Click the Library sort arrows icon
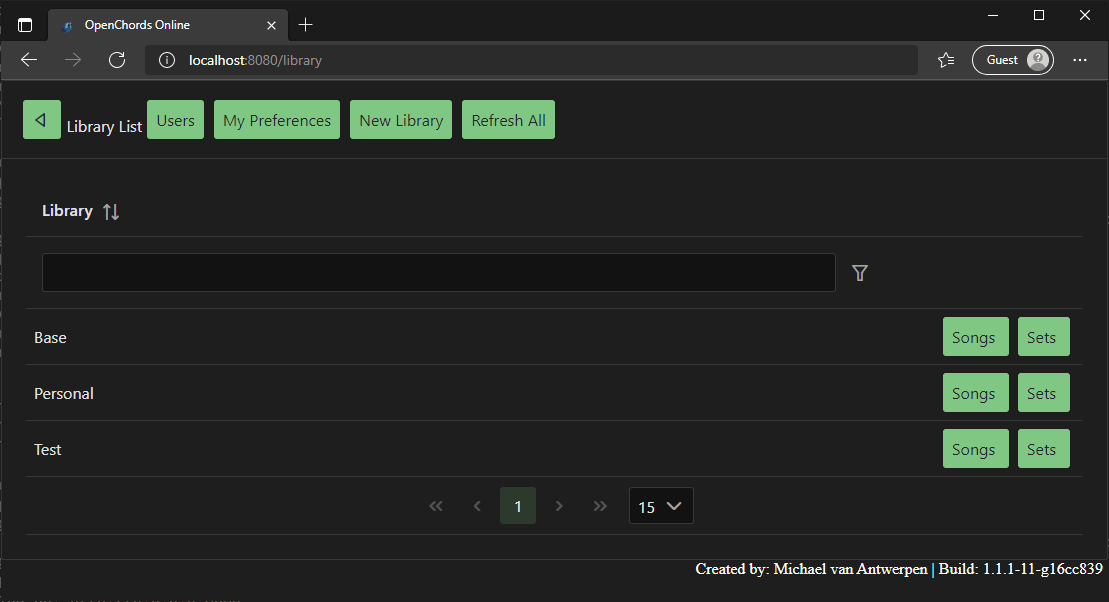 click(x=111, y=211)
